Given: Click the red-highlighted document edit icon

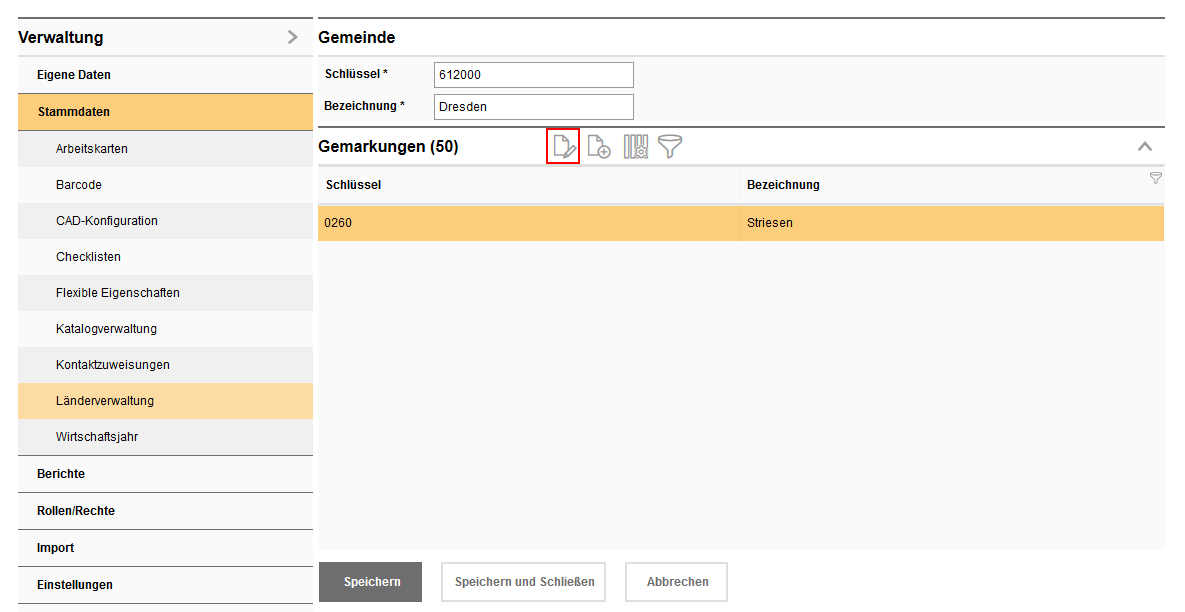Looking at the screenshot, I should click(563, 146).
